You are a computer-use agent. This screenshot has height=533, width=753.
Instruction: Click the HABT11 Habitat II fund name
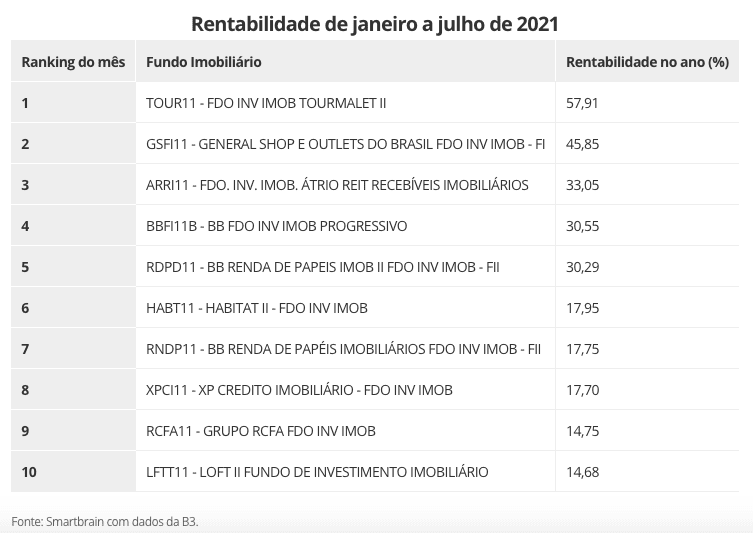257,308
